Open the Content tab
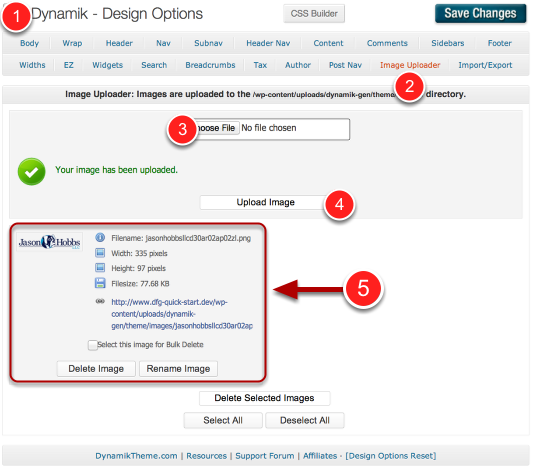This screenshot has height=470, width=540. coord(329,43)
